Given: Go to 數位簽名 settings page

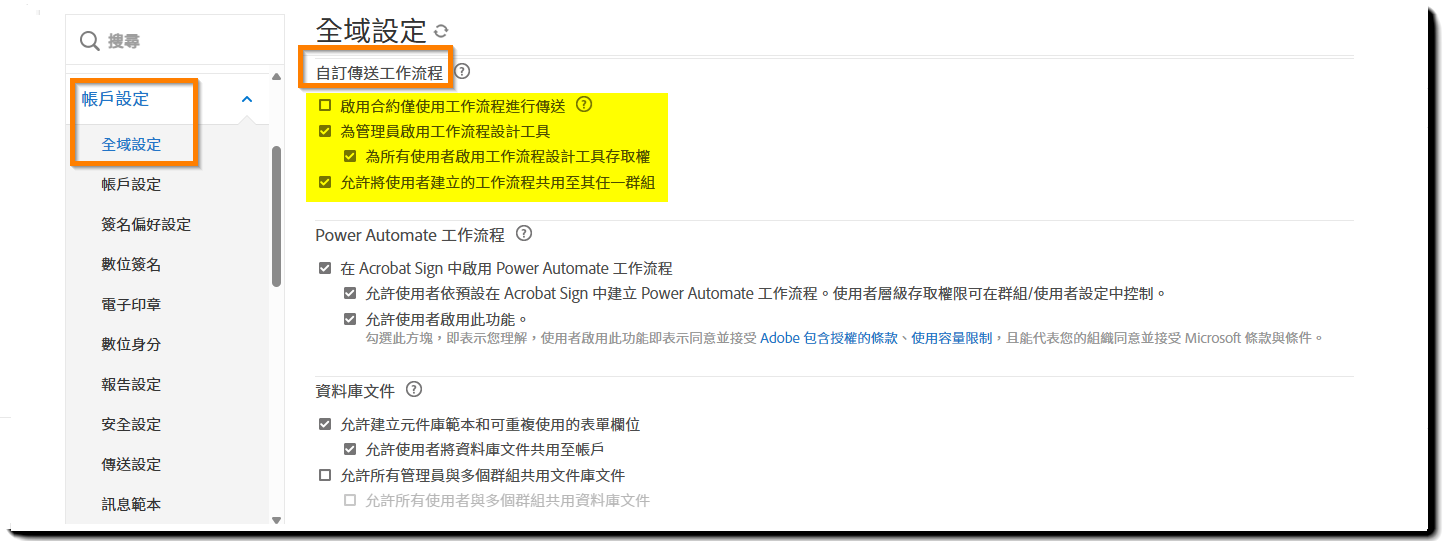Looking at the screenshot, I should click(131, 265).
